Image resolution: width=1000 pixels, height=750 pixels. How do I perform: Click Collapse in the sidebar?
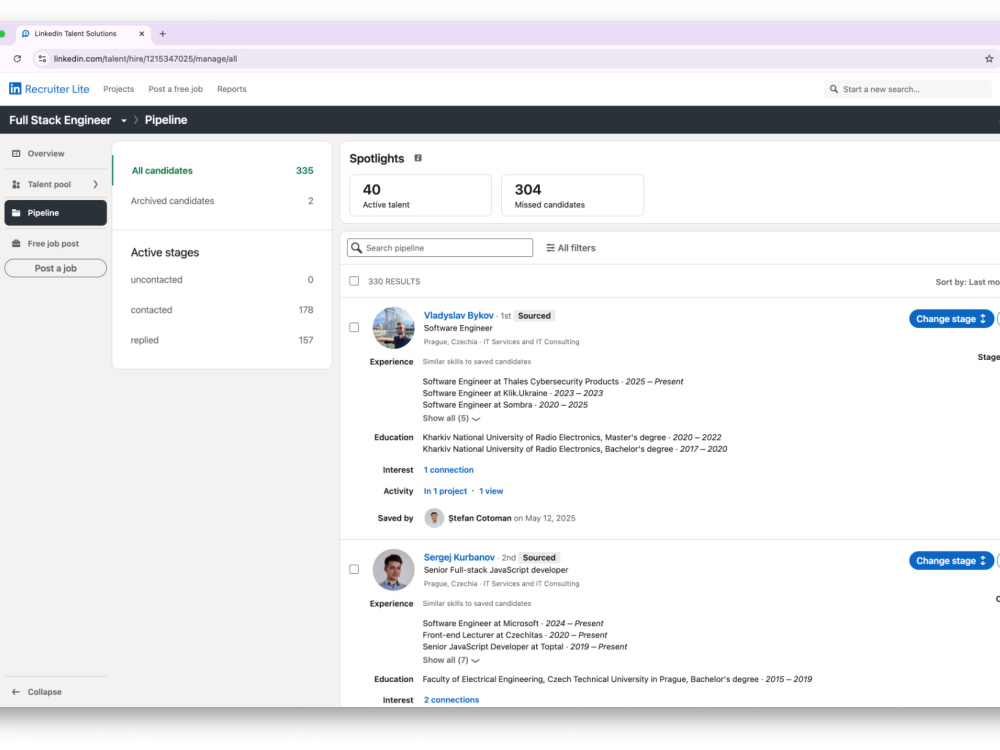click(x=37, y=692)
